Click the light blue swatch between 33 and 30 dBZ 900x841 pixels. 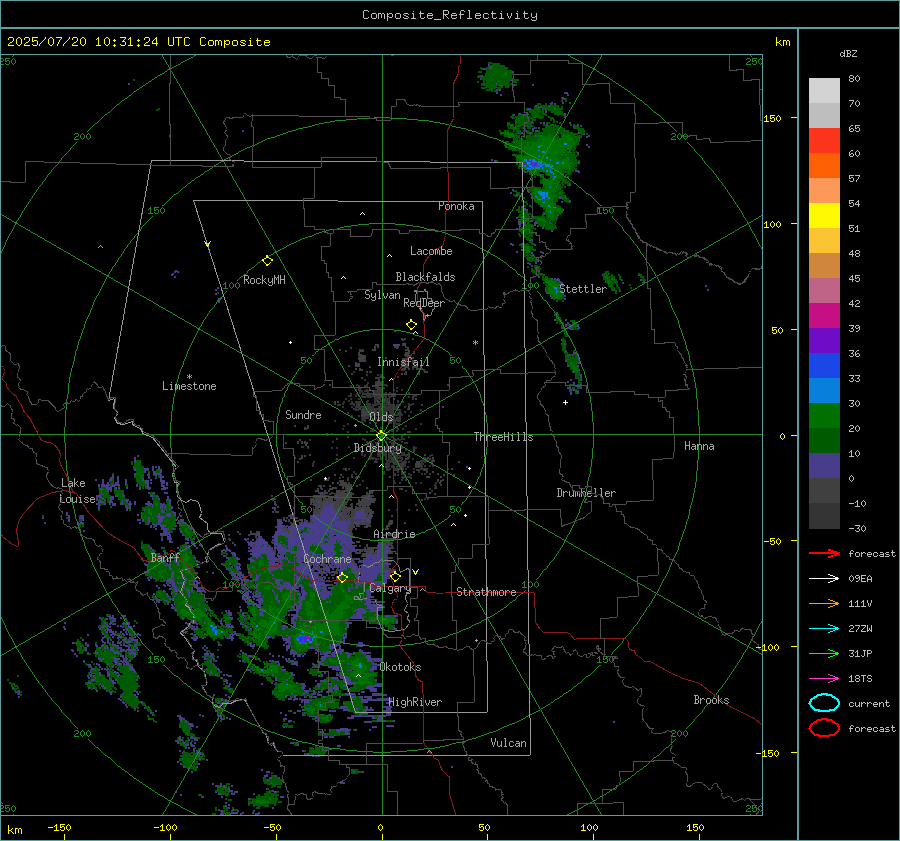824,391
